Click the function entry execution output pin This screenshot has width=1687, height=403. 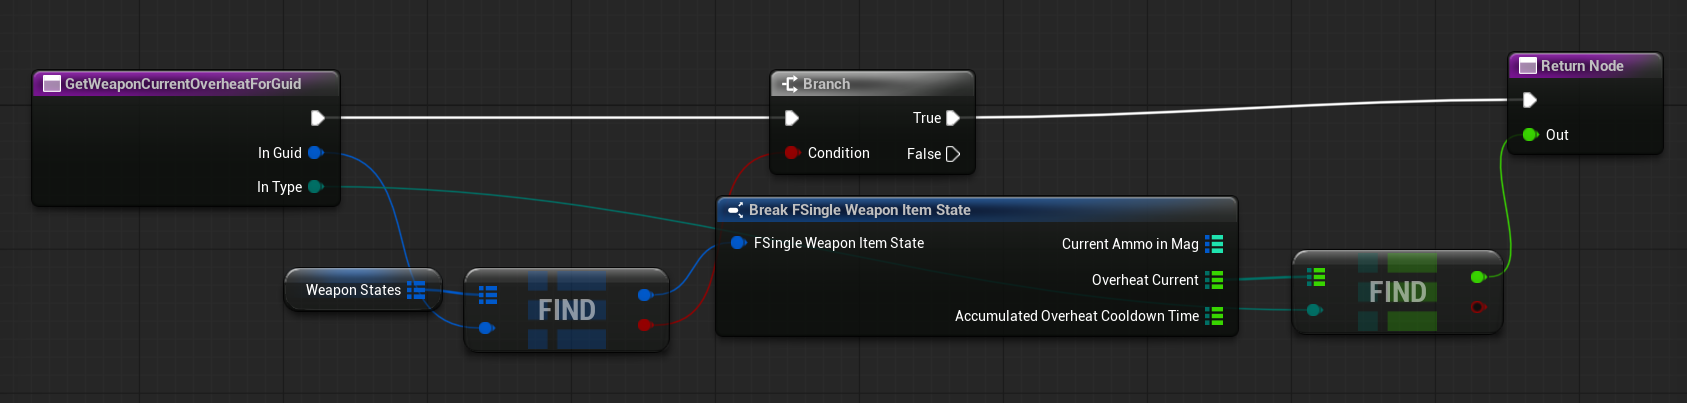317,118
